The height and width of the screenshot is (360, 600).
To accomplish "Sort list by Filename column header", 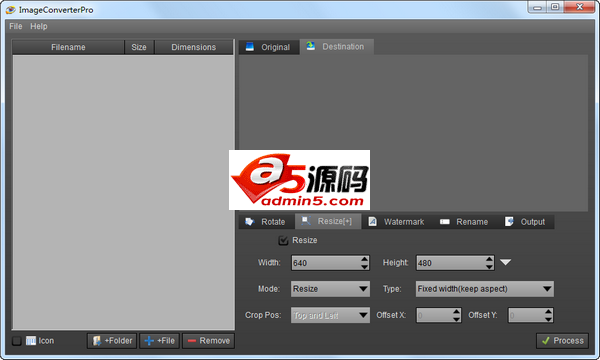I will [68, 47].
